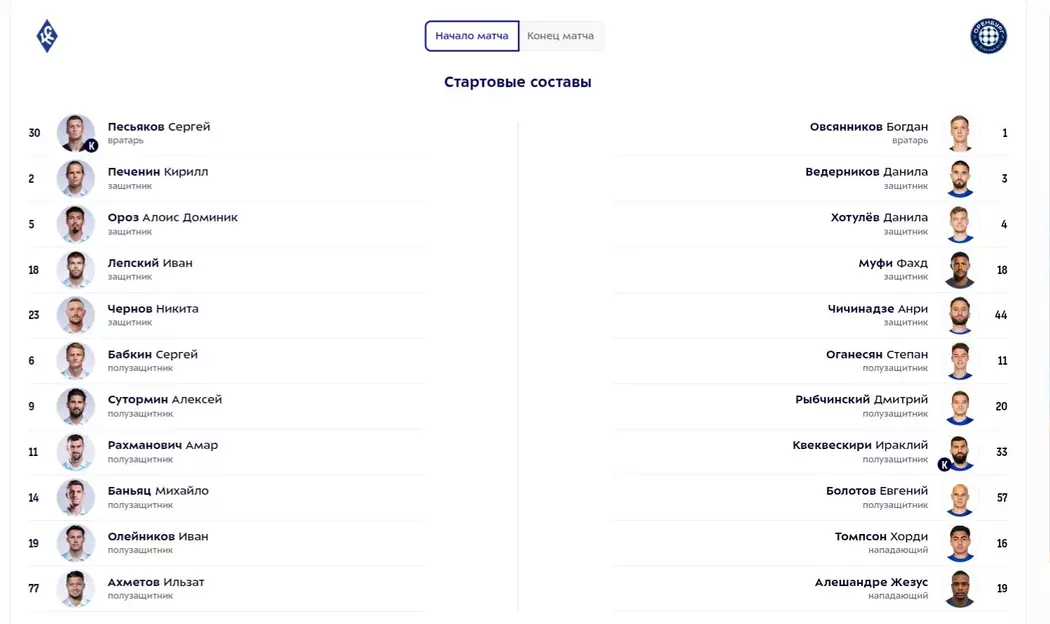This screenshot has width=1050, height=624.
Task: Open Овсянников Богдан goalkeeper link
Action: tap(868, 127)
